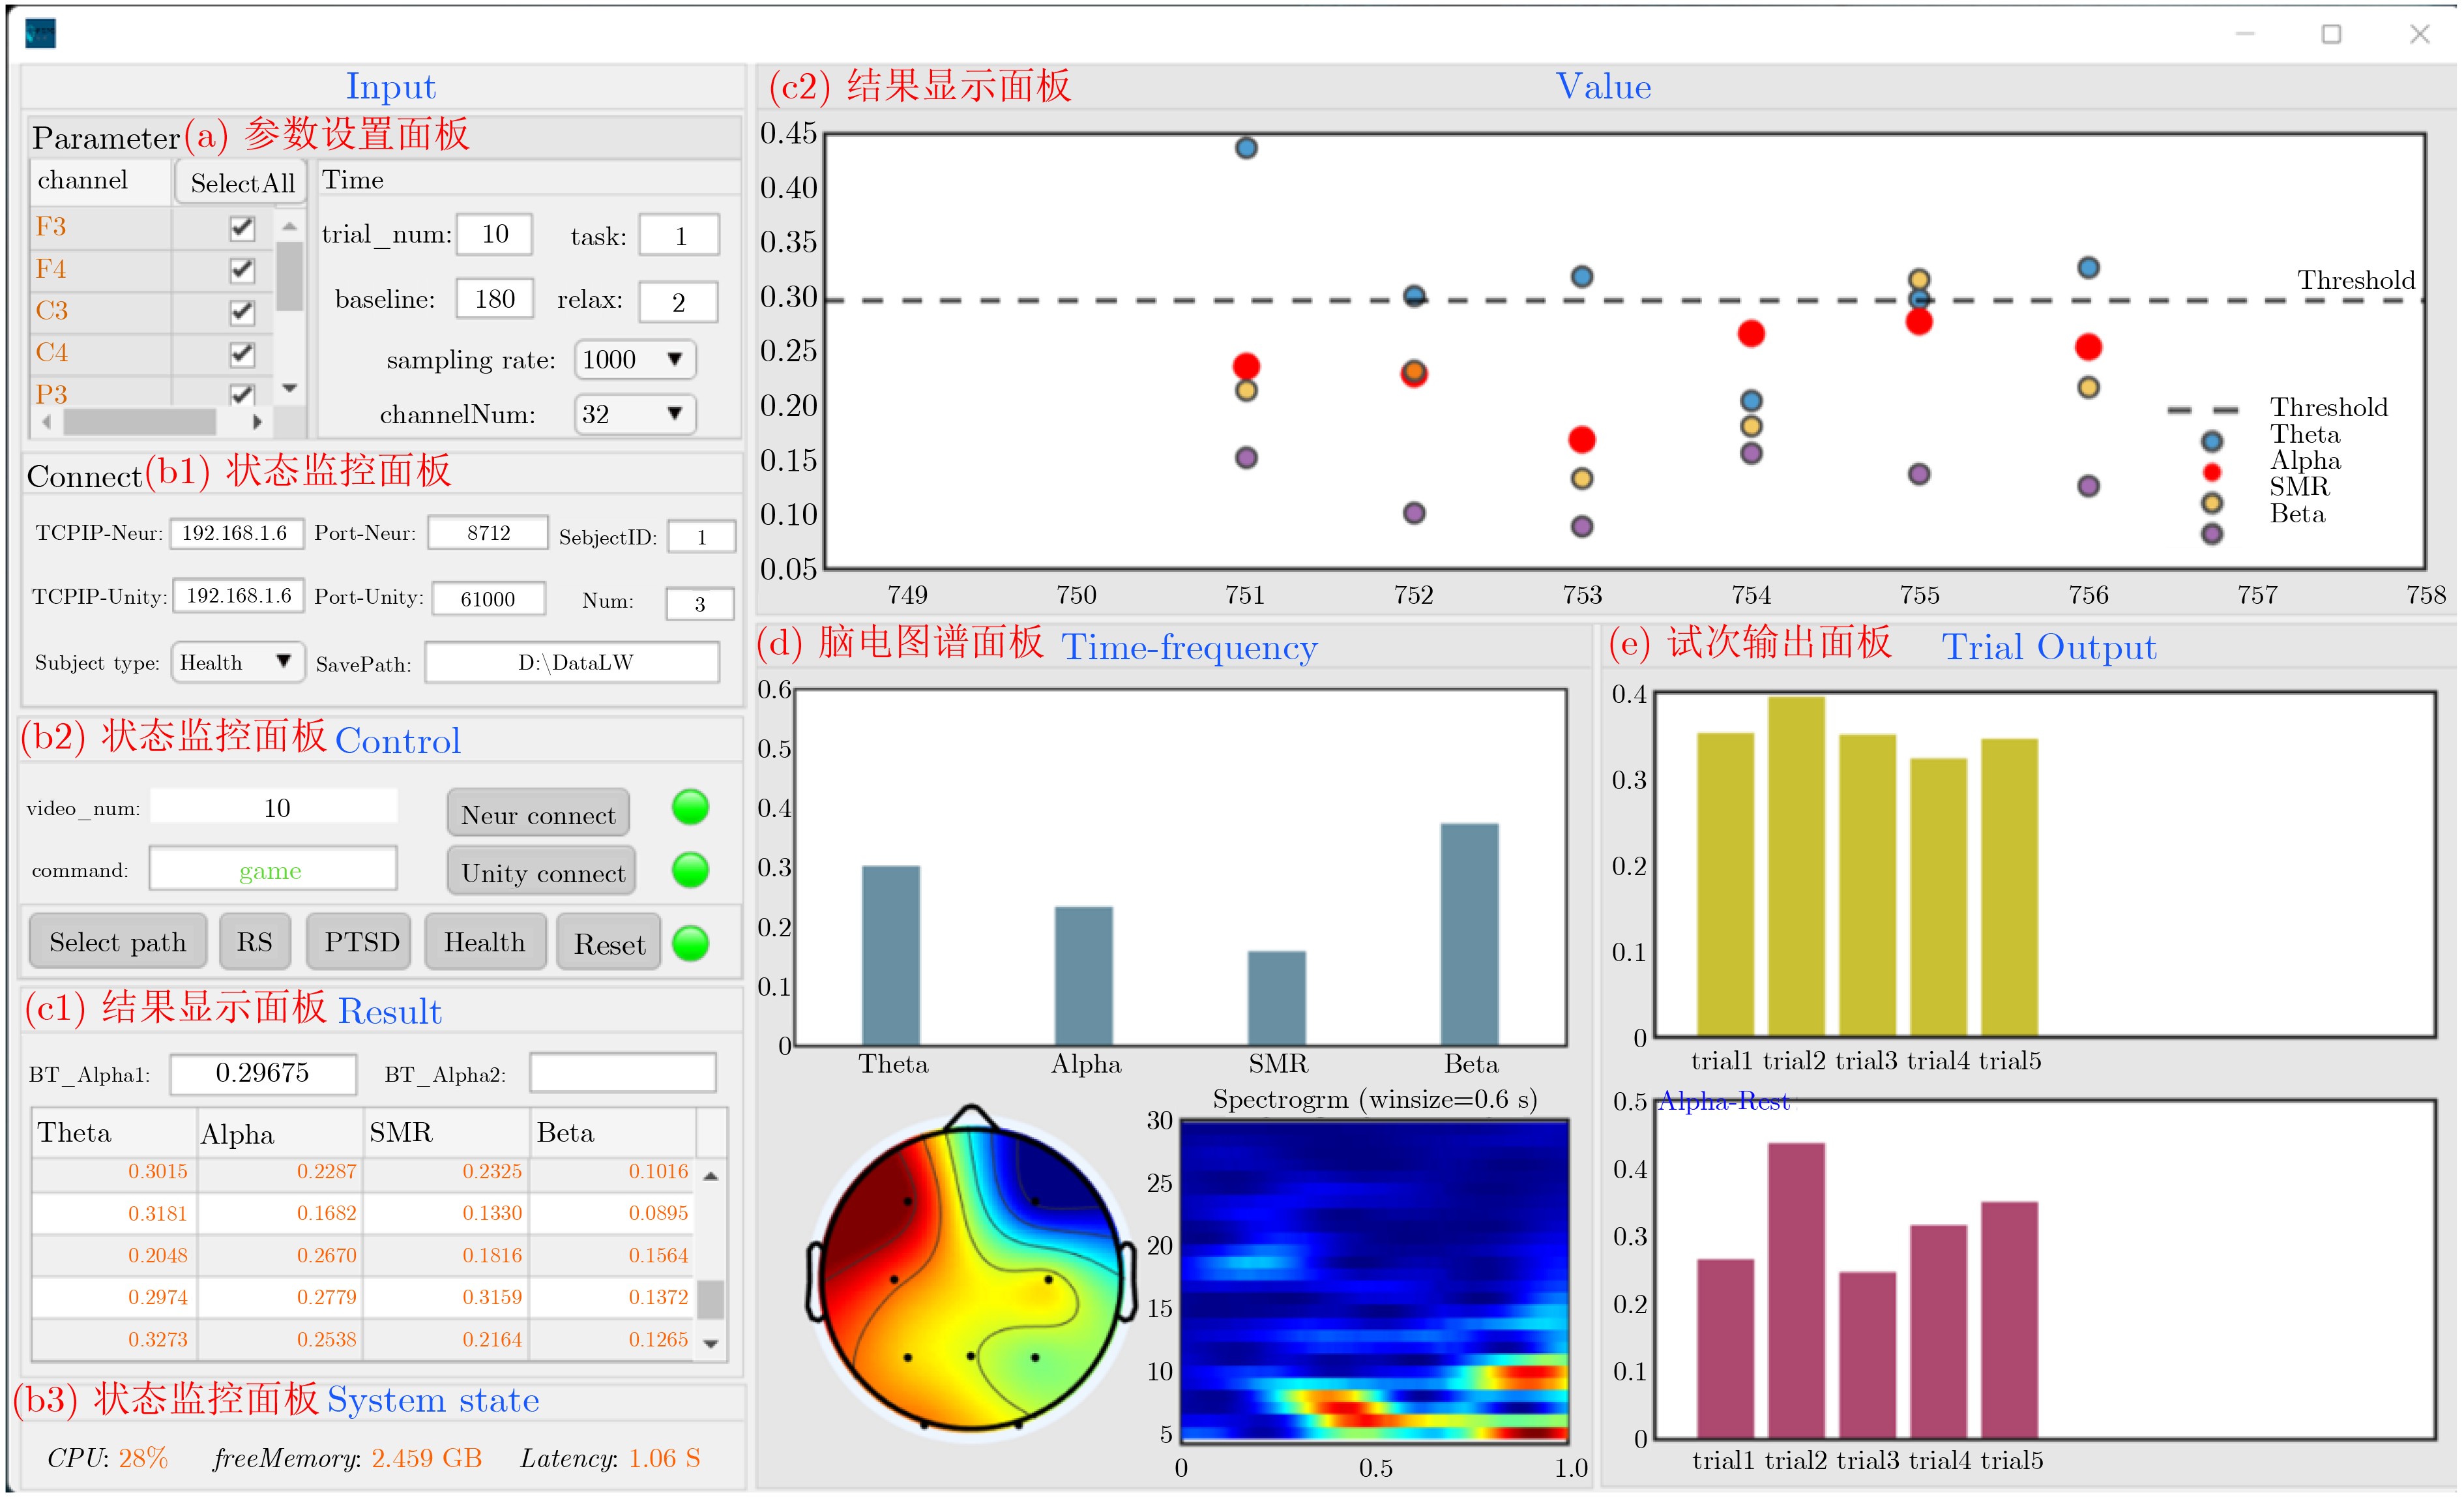Click the trial_num input field
The height and width of the screenshot is (1499, 2464).
[494, 234]
